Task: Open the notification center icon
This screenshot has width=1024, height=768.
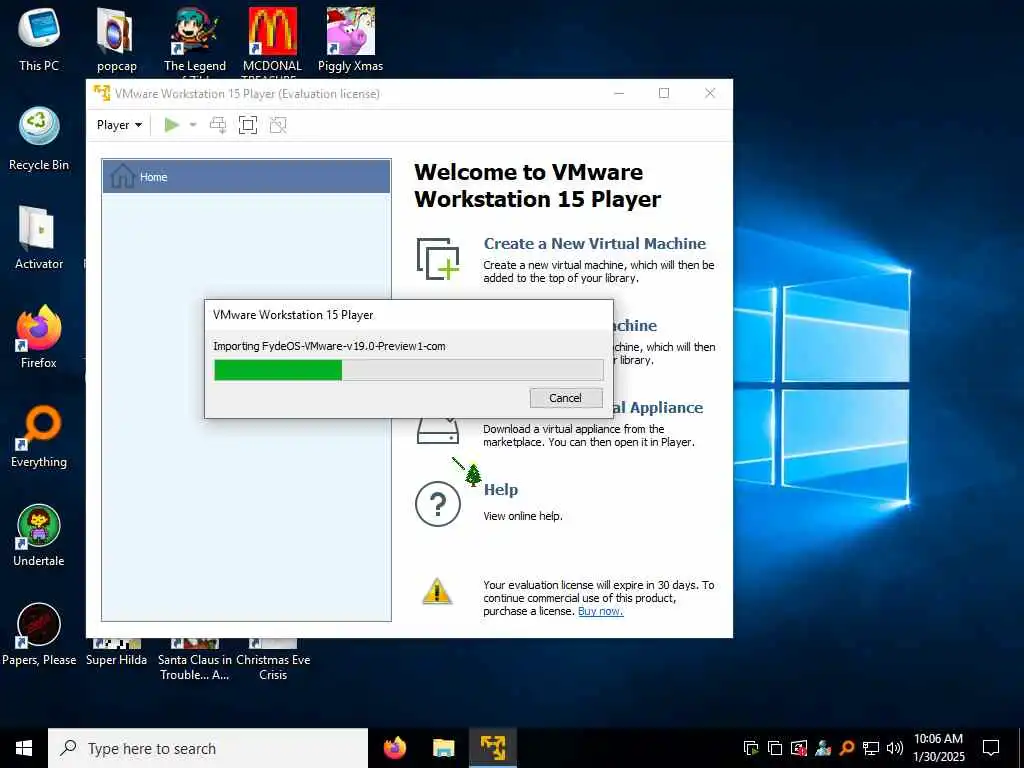Action: pyautogui.click(x=991, y=748)
